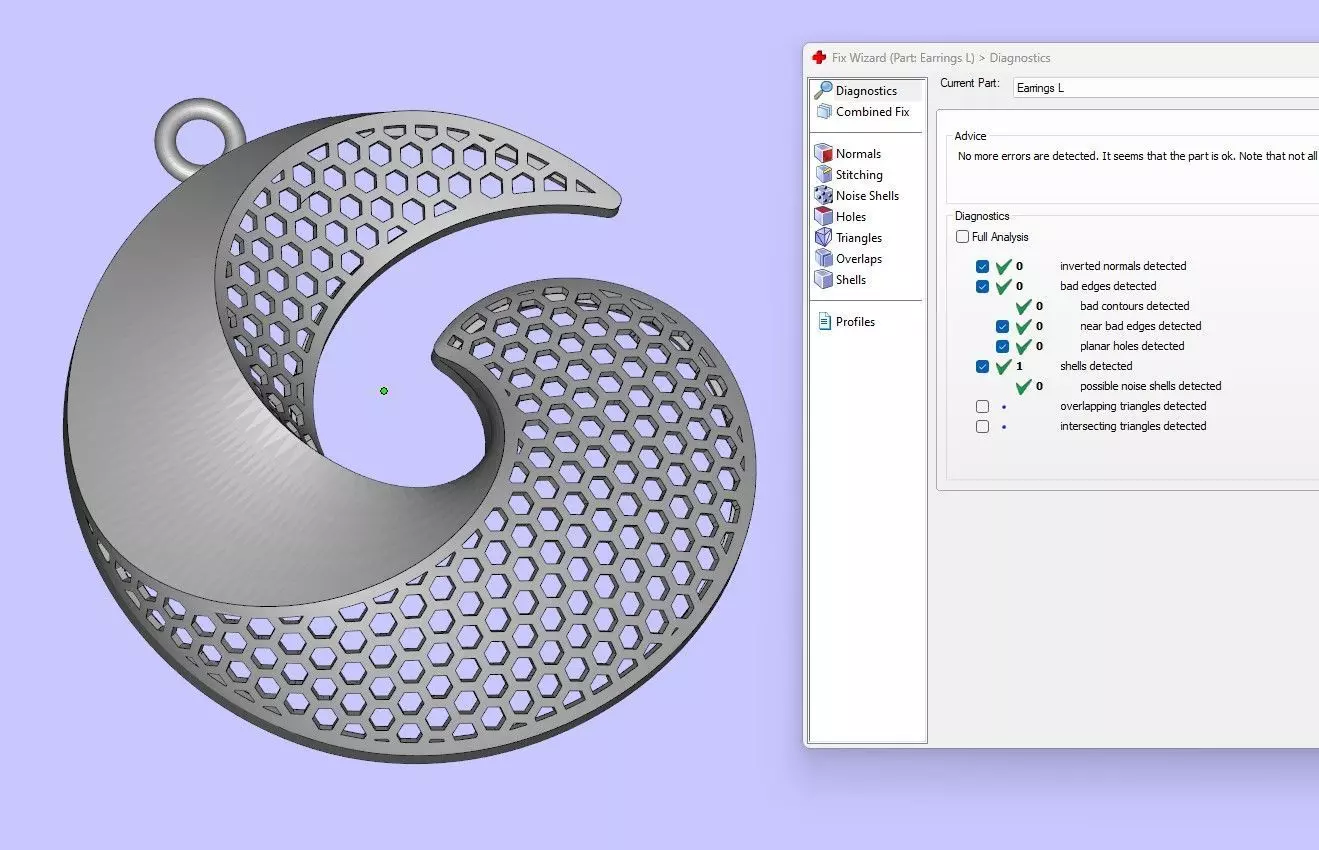This screenshot has height=850, width=1319.
Task: Click the Stitching cube icon
Action: tap(823, 175)
